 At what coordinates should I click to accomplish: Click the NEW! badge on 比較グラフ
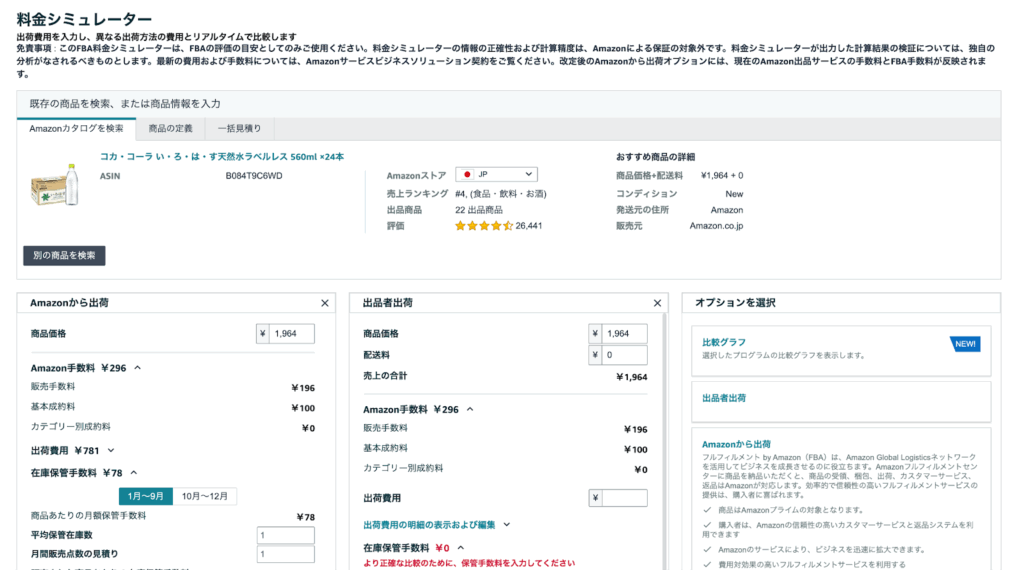click(x=965, y=344)
